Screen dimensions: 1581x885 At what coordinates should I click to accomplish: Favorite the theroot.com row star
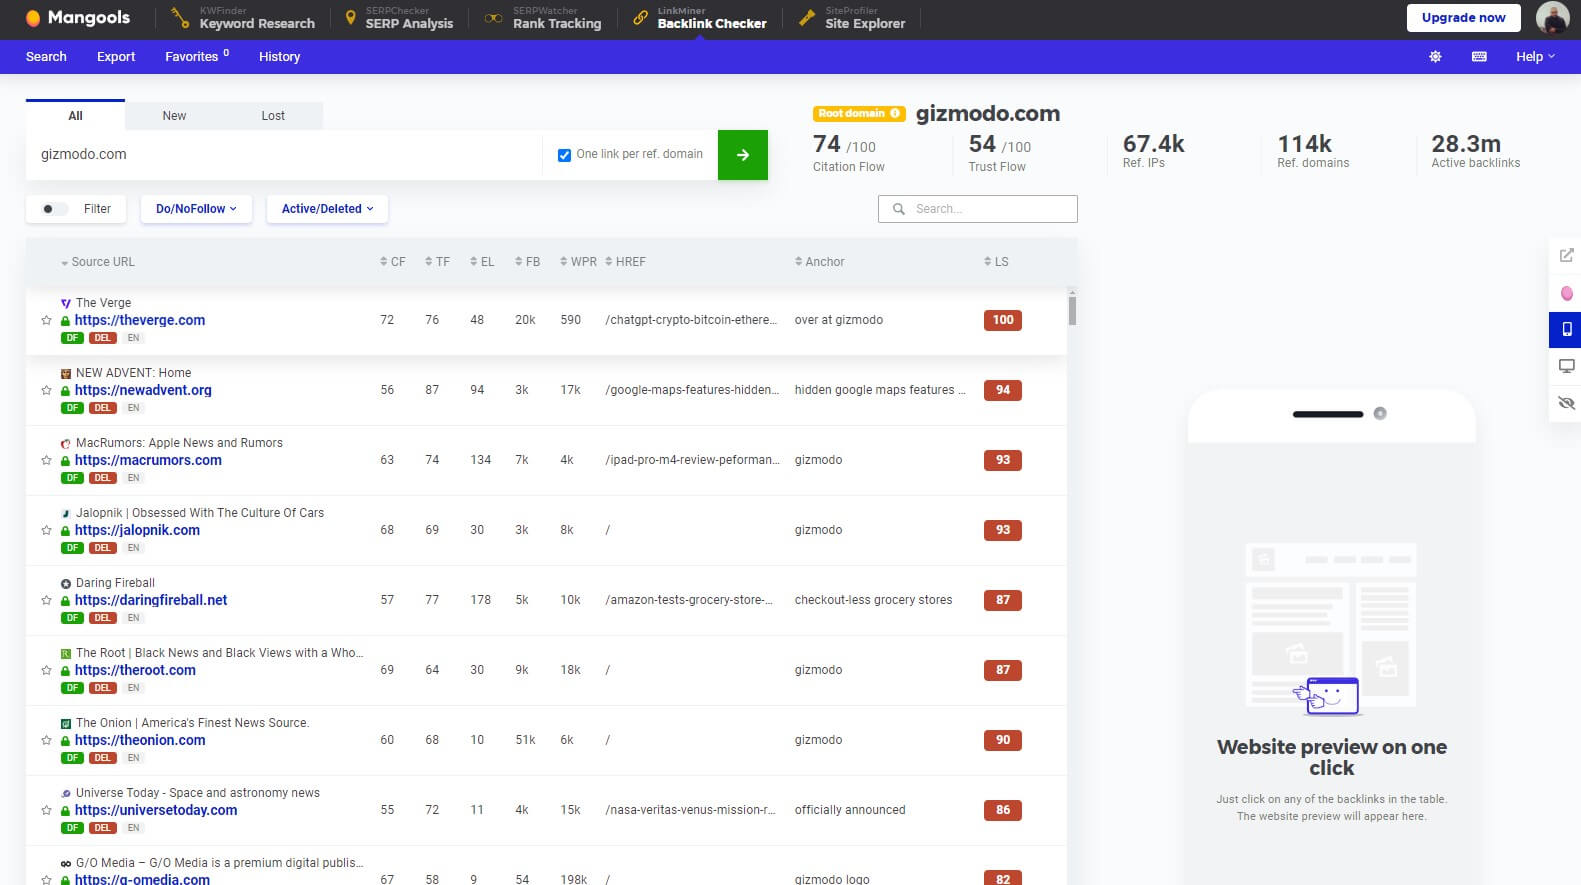click(x=46, y=671)
